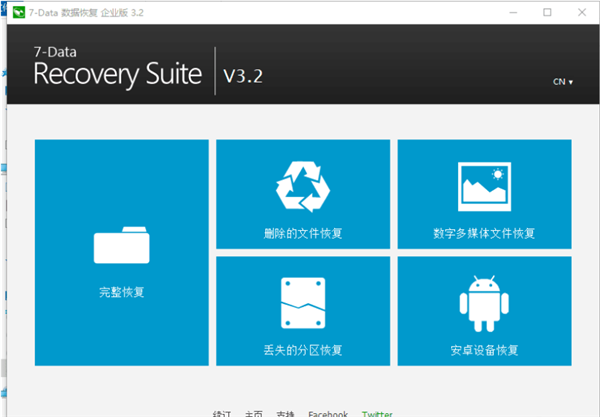Open the 主页 link in footer

tap(254, 413)
